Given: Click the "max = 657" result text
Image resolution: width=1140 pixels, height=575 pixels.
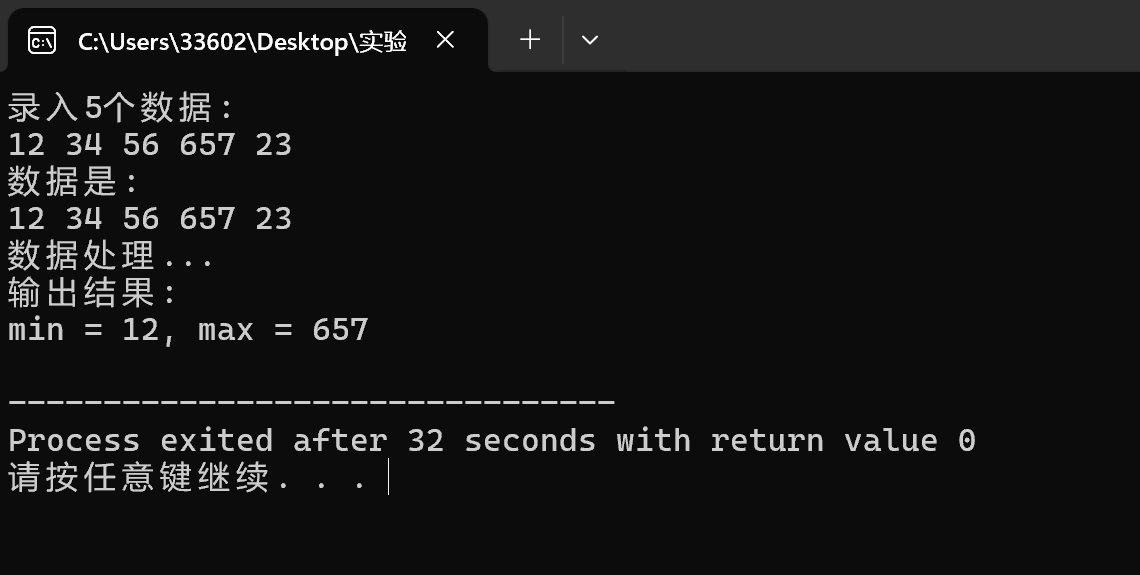Looking at the screenshot, I should [x=284, y=330].
